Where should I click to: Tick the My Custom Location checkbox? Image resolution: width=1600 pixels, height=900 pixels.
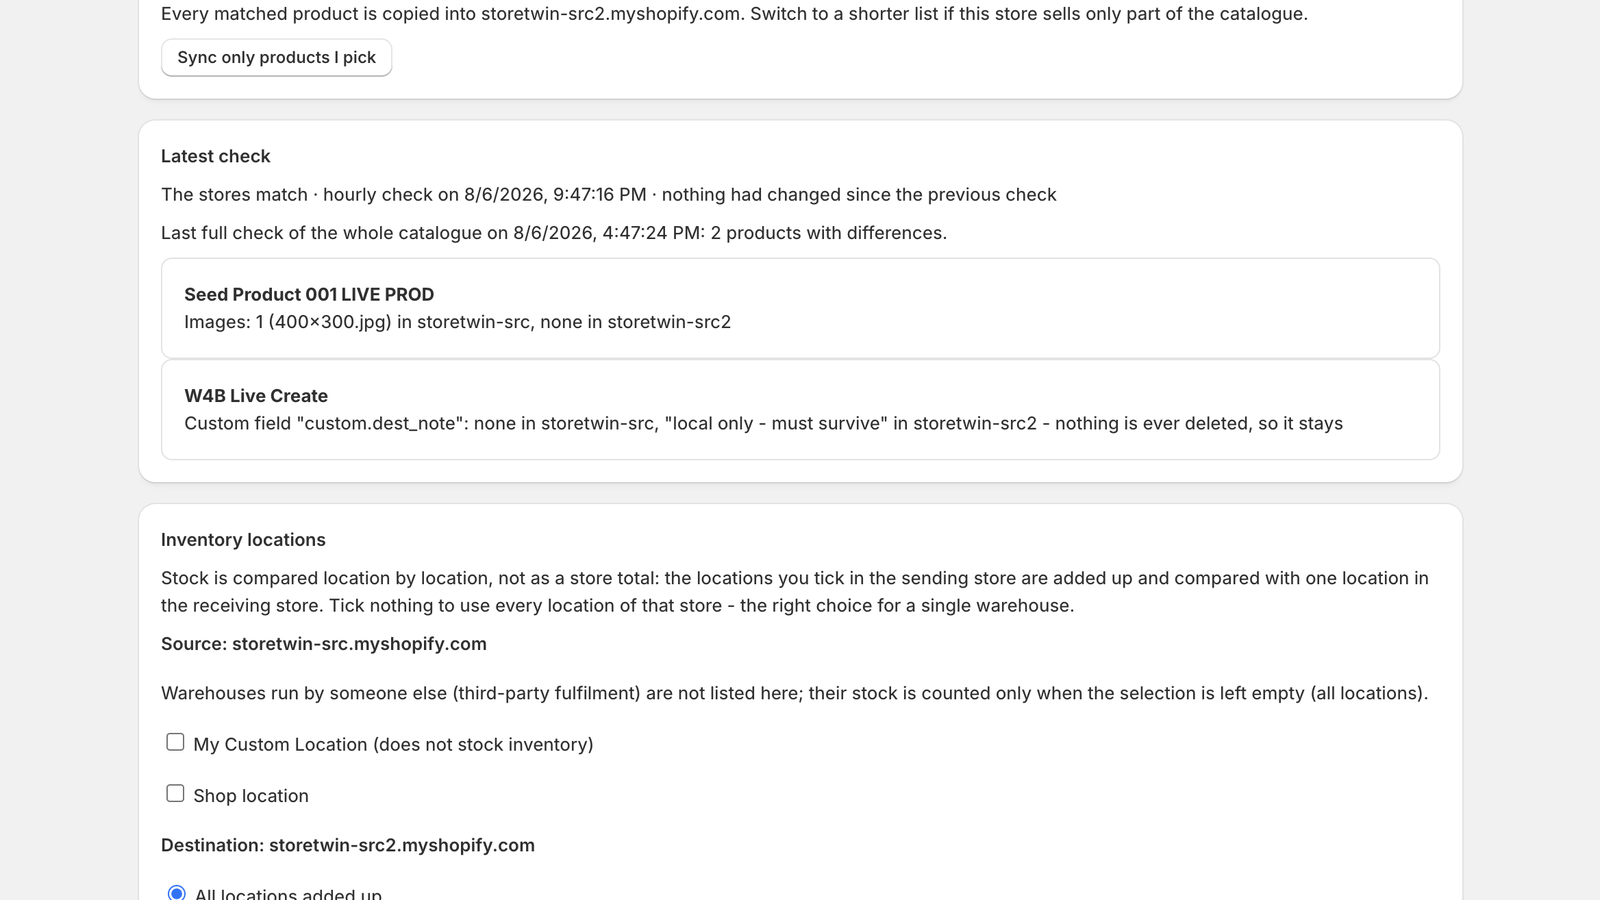[175, 742]
